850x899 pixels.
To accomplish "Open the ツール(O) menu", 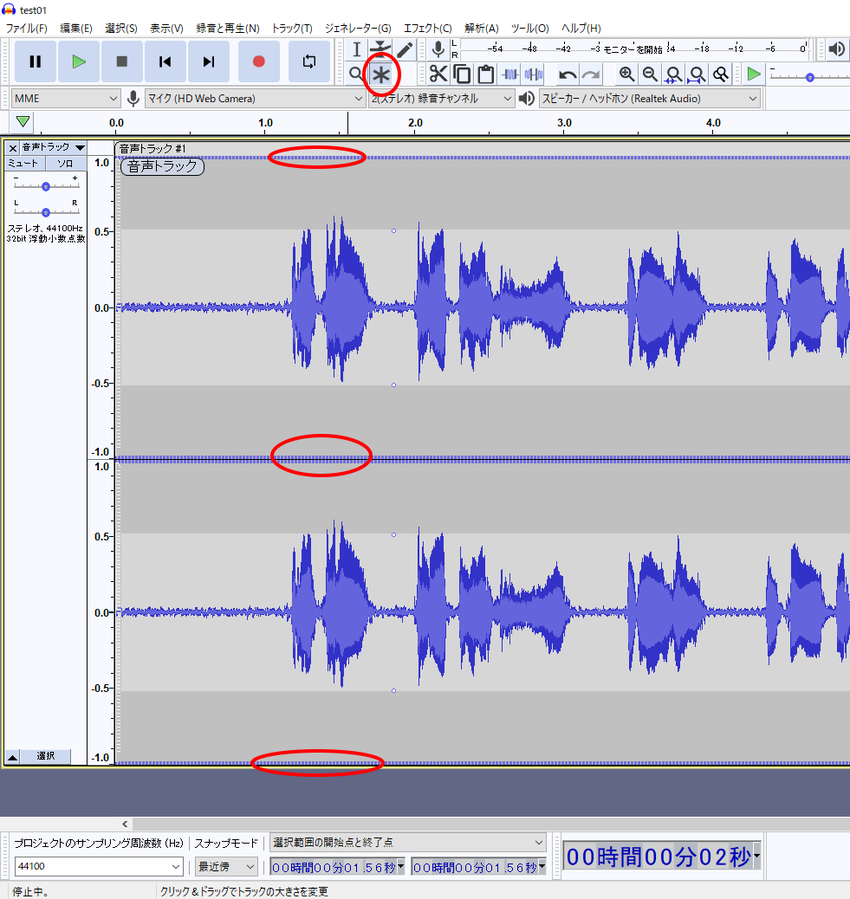I will [530, 28].
